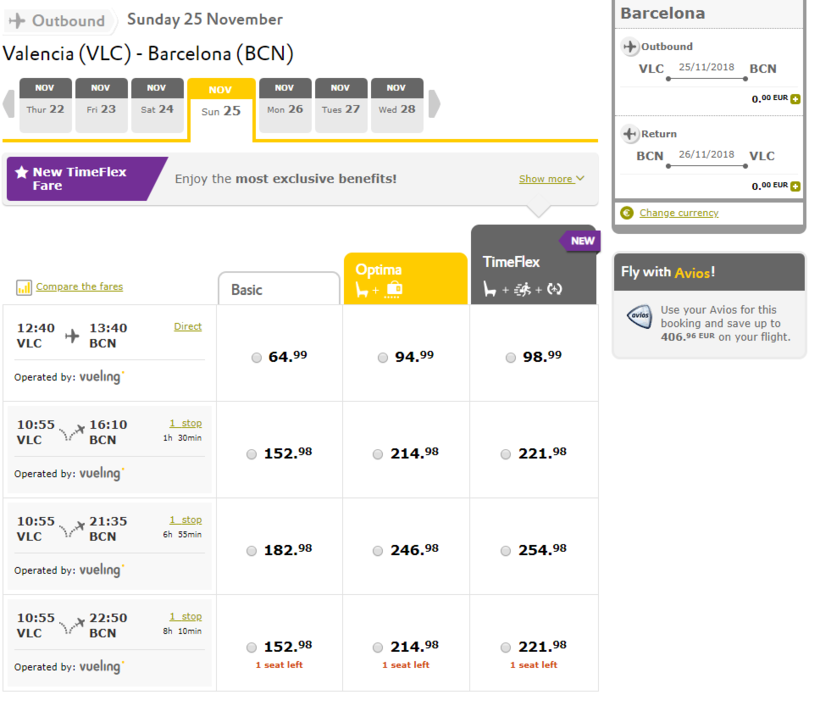
Task: Click the Change currency link
Action: 679,213
